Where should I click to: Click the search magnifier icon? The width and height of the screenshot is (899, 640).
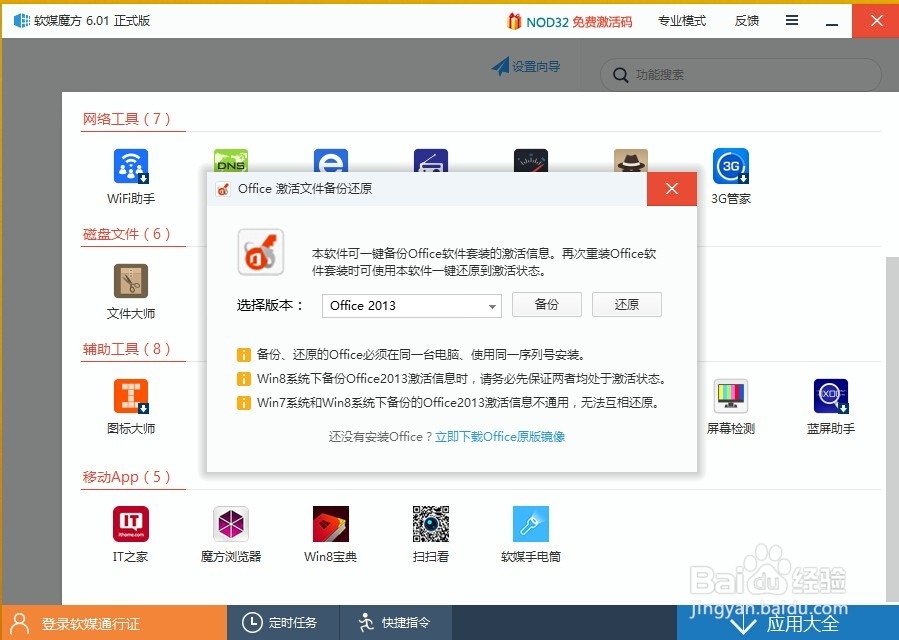coord(620,75)
